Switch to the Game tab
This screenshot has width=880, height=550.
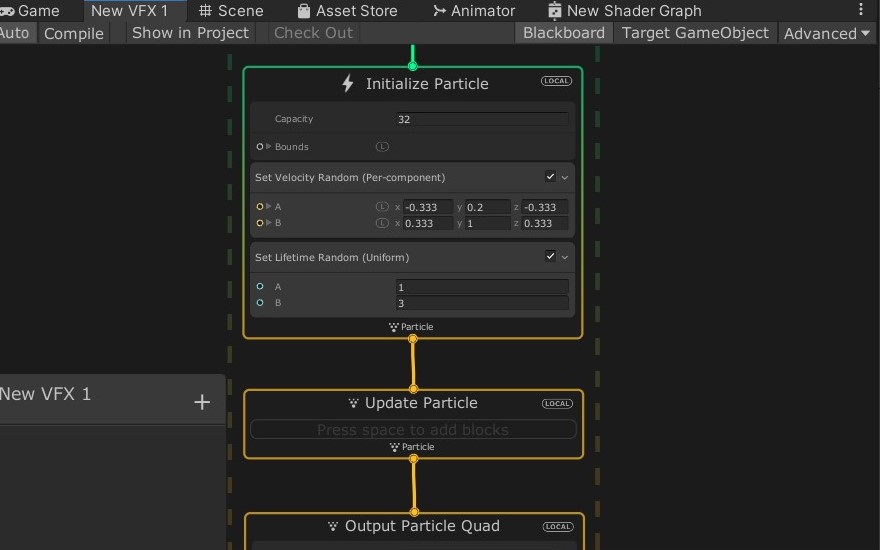click(30, 11)
